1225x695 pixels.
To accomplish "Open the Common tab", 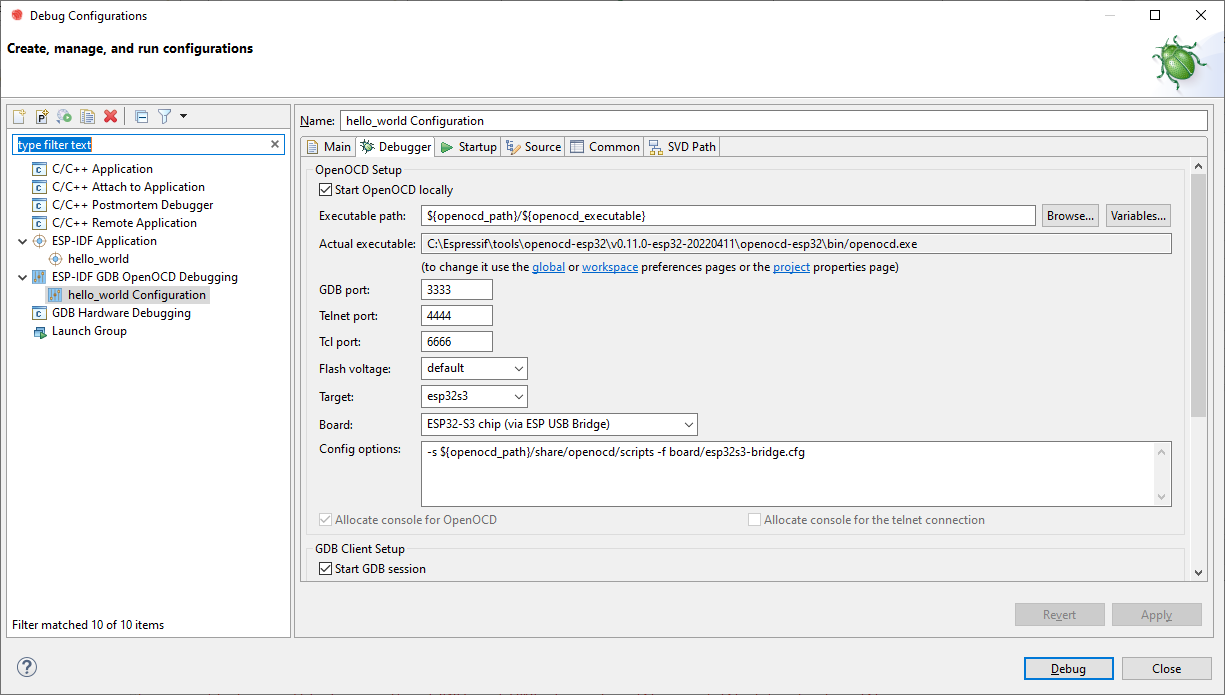I will [x=604, y=147].
